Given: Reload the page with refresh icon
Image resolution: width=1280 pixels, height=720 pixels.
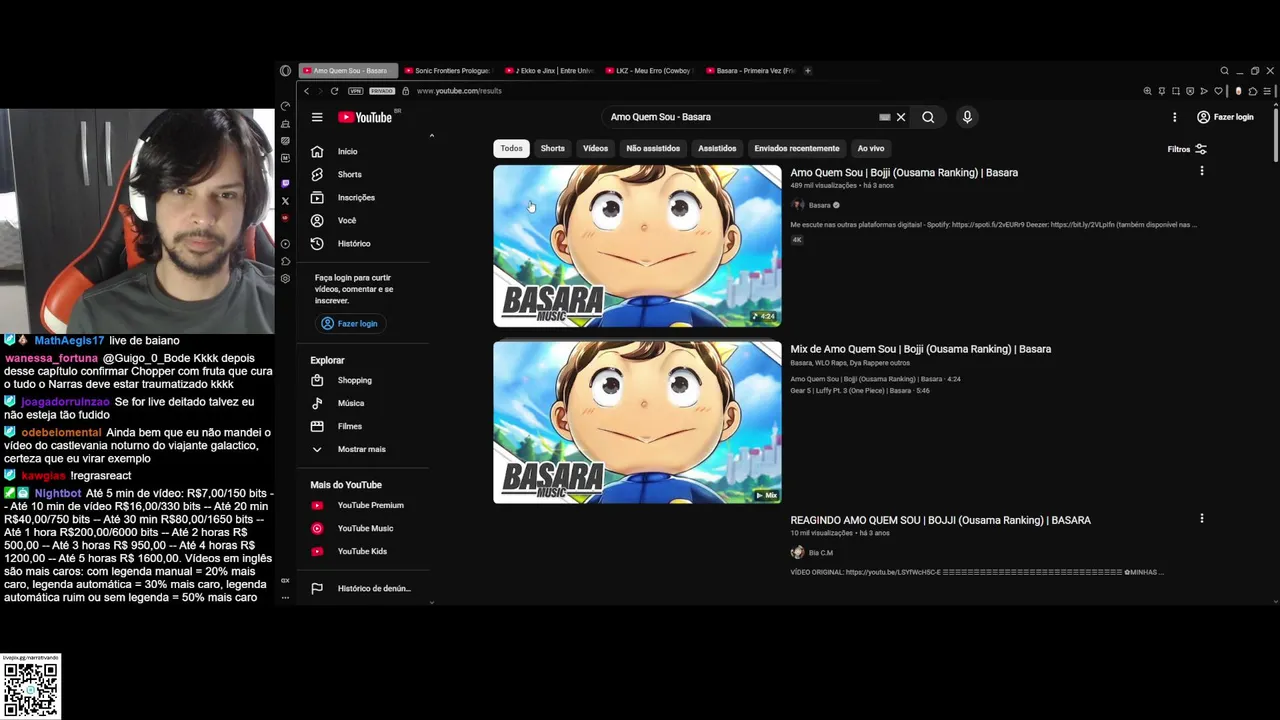Looking at the screenshot, I should 334,91.
